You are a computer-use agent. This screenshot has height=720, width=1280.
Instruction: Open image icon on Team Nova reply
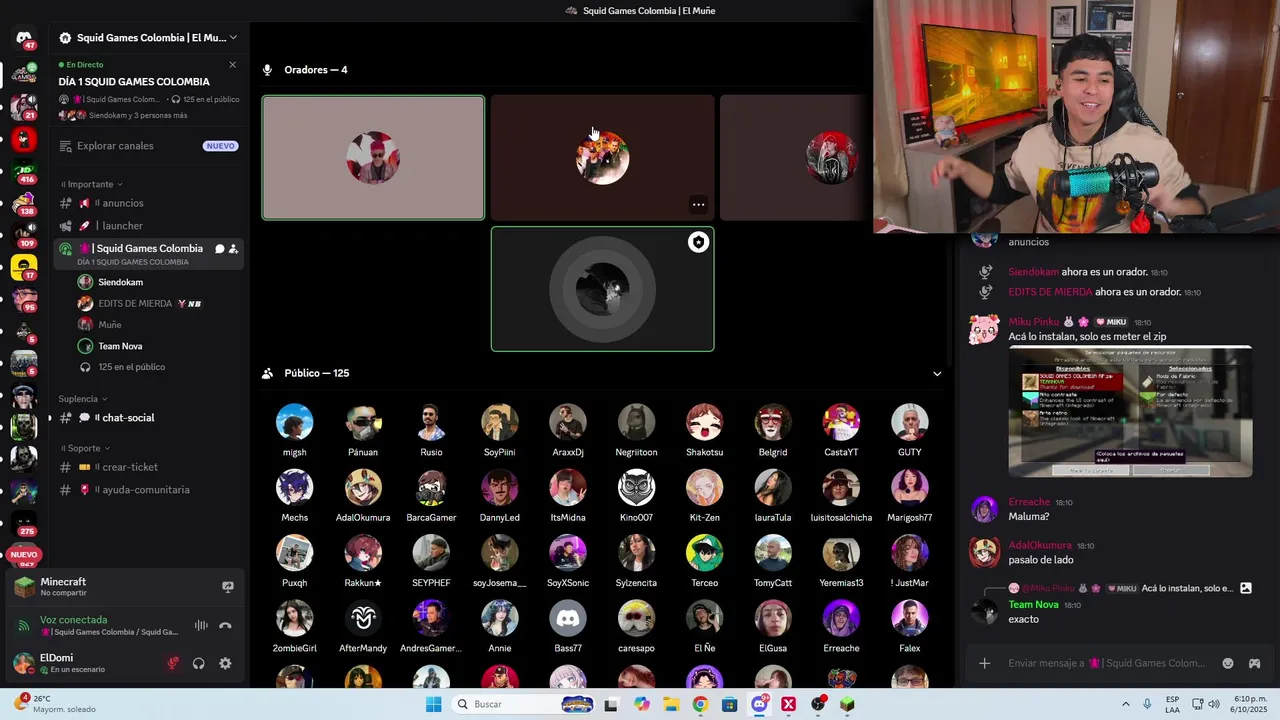(x=1245, y=588)
